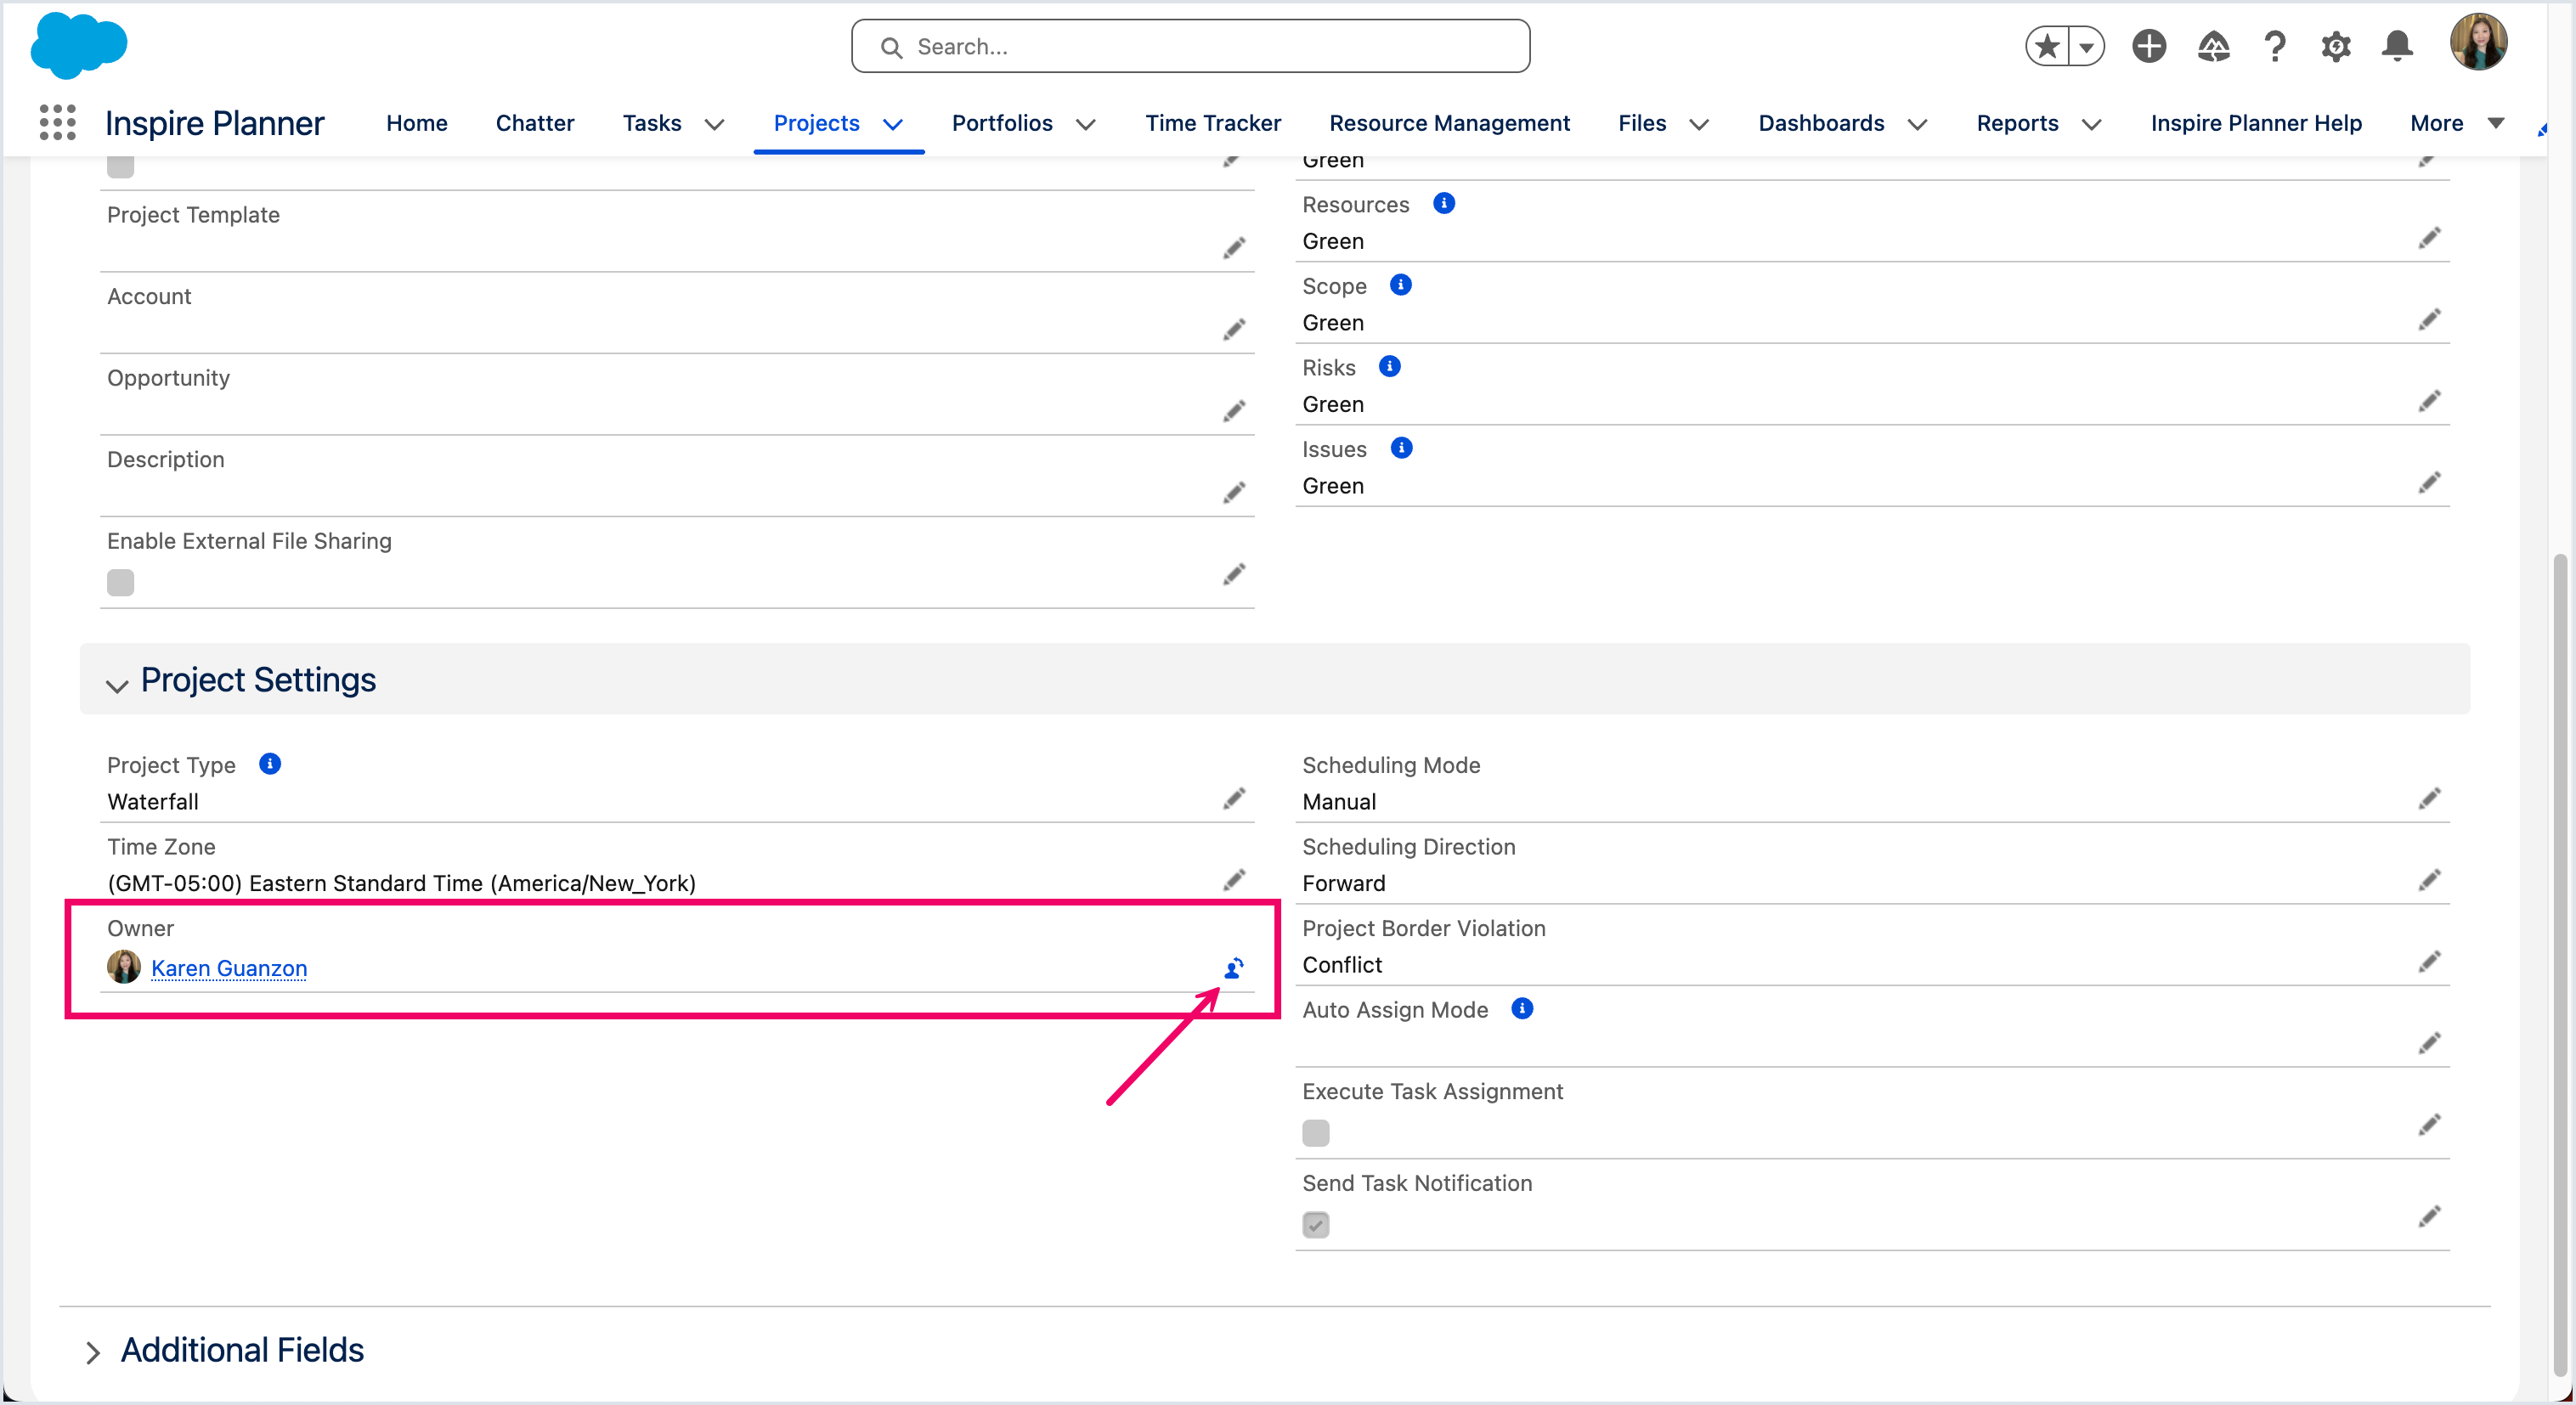Edit Send Task Notification pencil icon
The height and width of the screenshot is (1405, 2576).
tap(2429, 1217)
